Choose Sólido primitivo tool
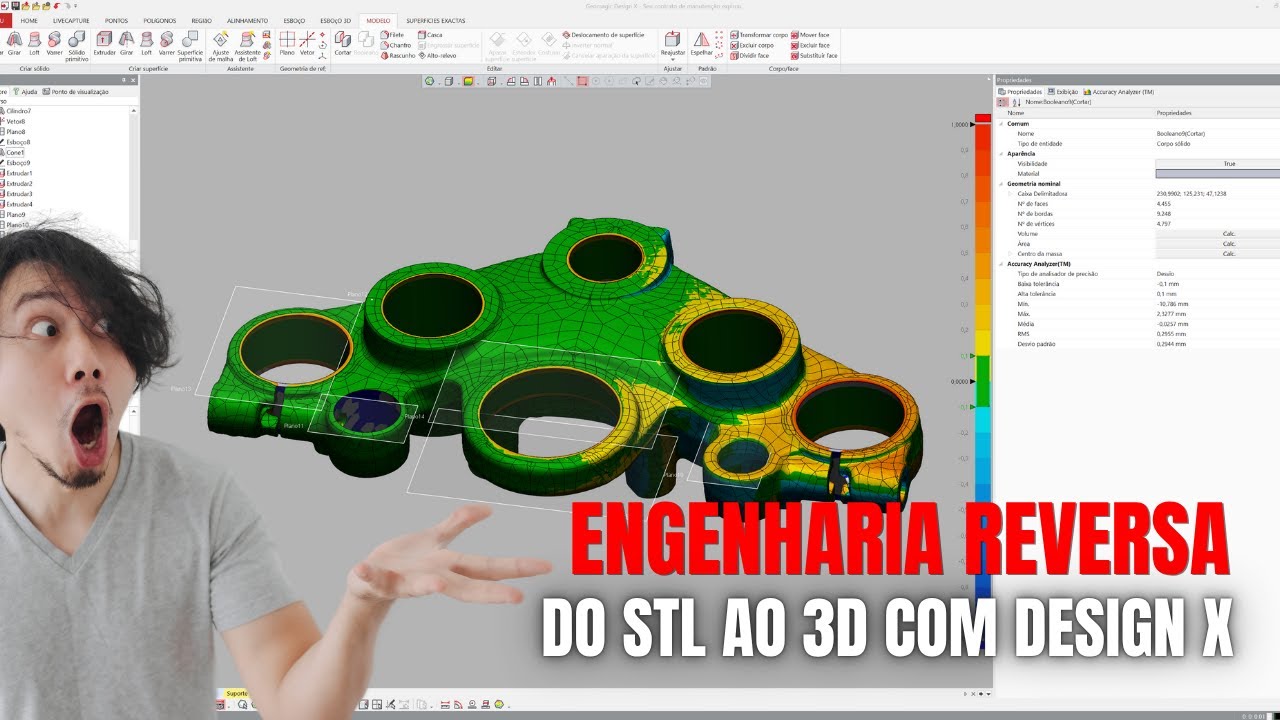Screen dimensions: 1280x720 click(77, 45)
